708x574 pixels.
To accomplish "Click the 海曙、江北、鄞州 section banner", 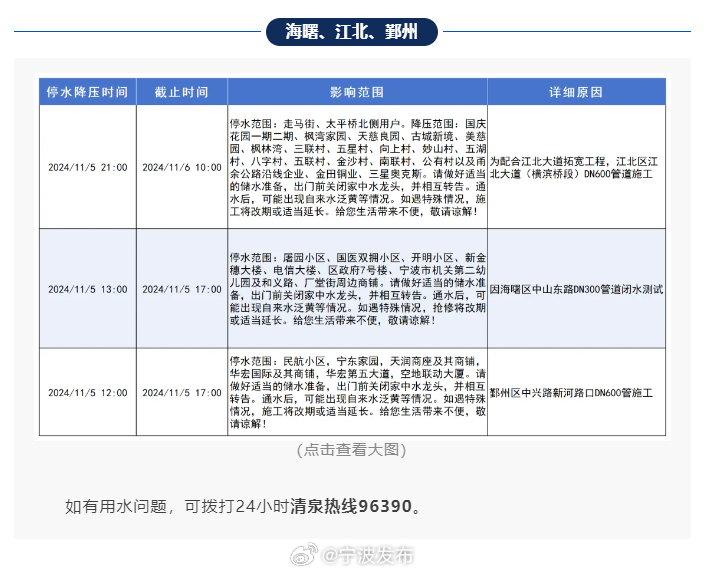I will [x=352, y=32].
